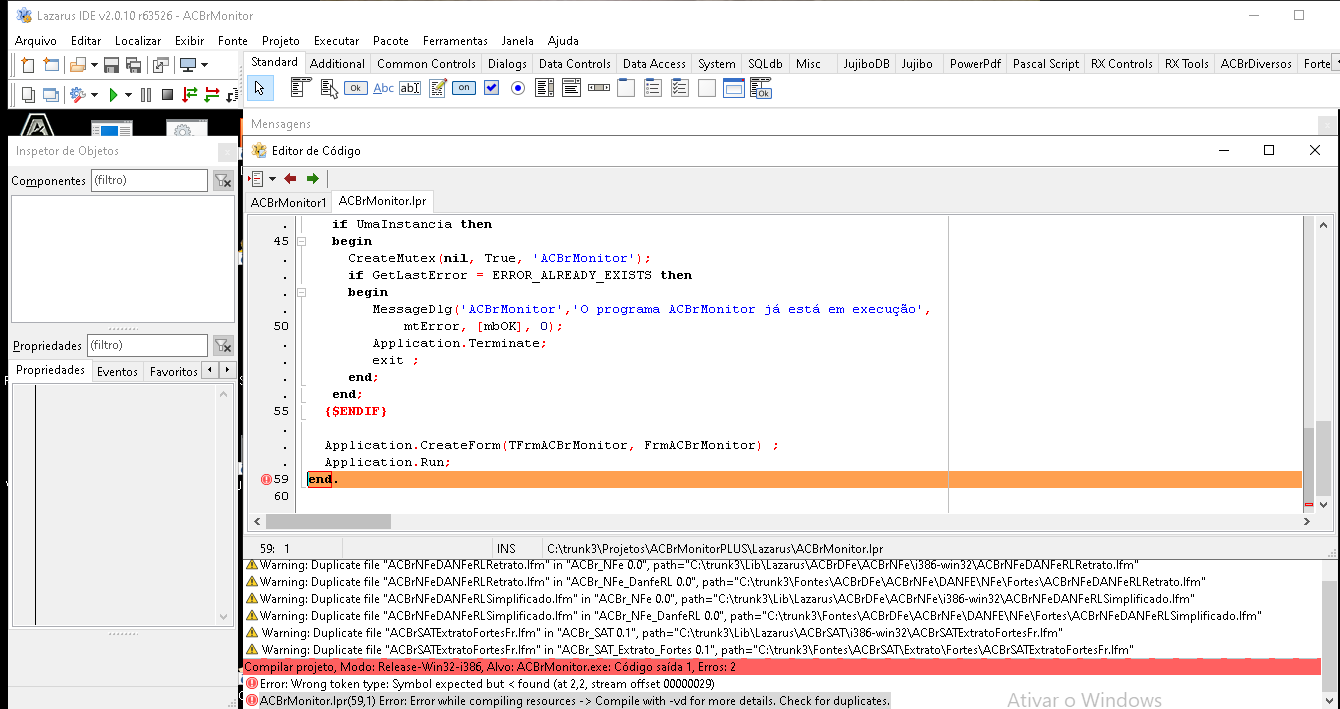Switch to the ACBrDiversos palette tab
The height and width of the screenshot is (709, 1340).
[1255, 63]
